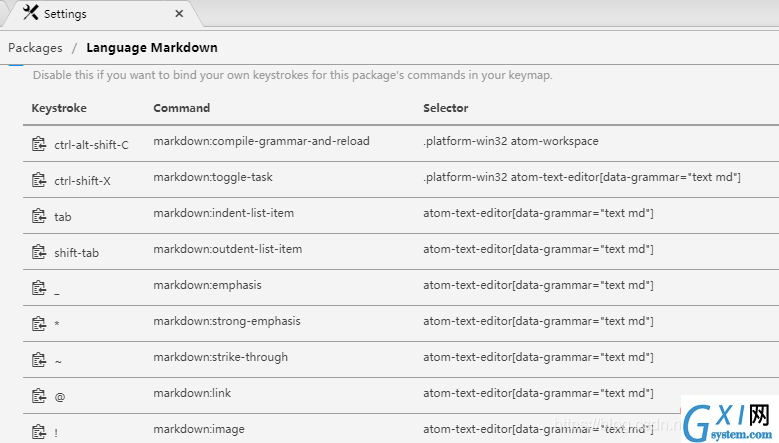Screen dimensions: 779x443
Task: Copy the shift-tab keybinding via clipboard icon
Action: 39,252
